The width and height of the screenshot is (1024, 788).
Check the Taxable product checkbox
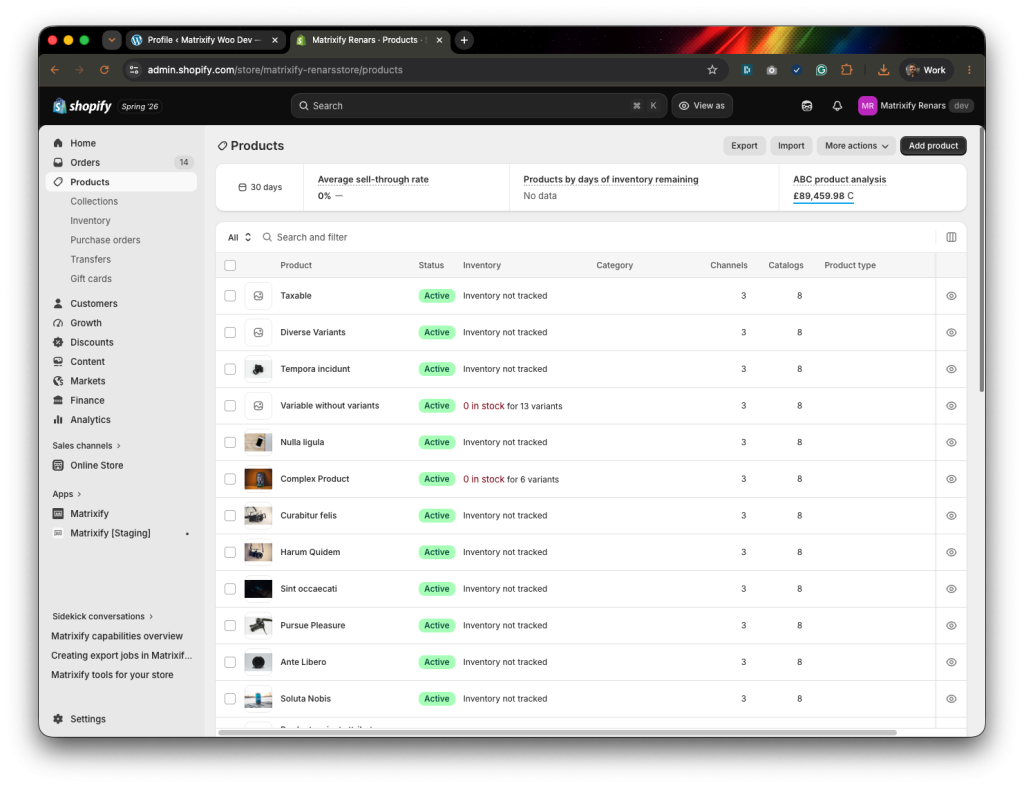pos(230,296)
